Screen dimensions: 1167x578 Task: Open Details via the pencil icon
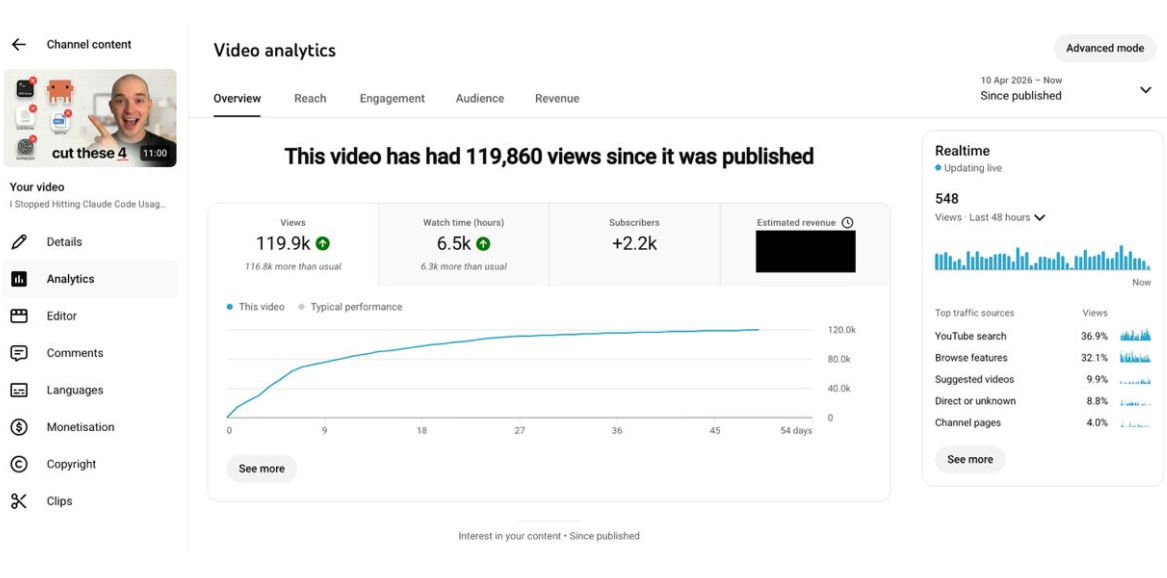pos(19,242)
